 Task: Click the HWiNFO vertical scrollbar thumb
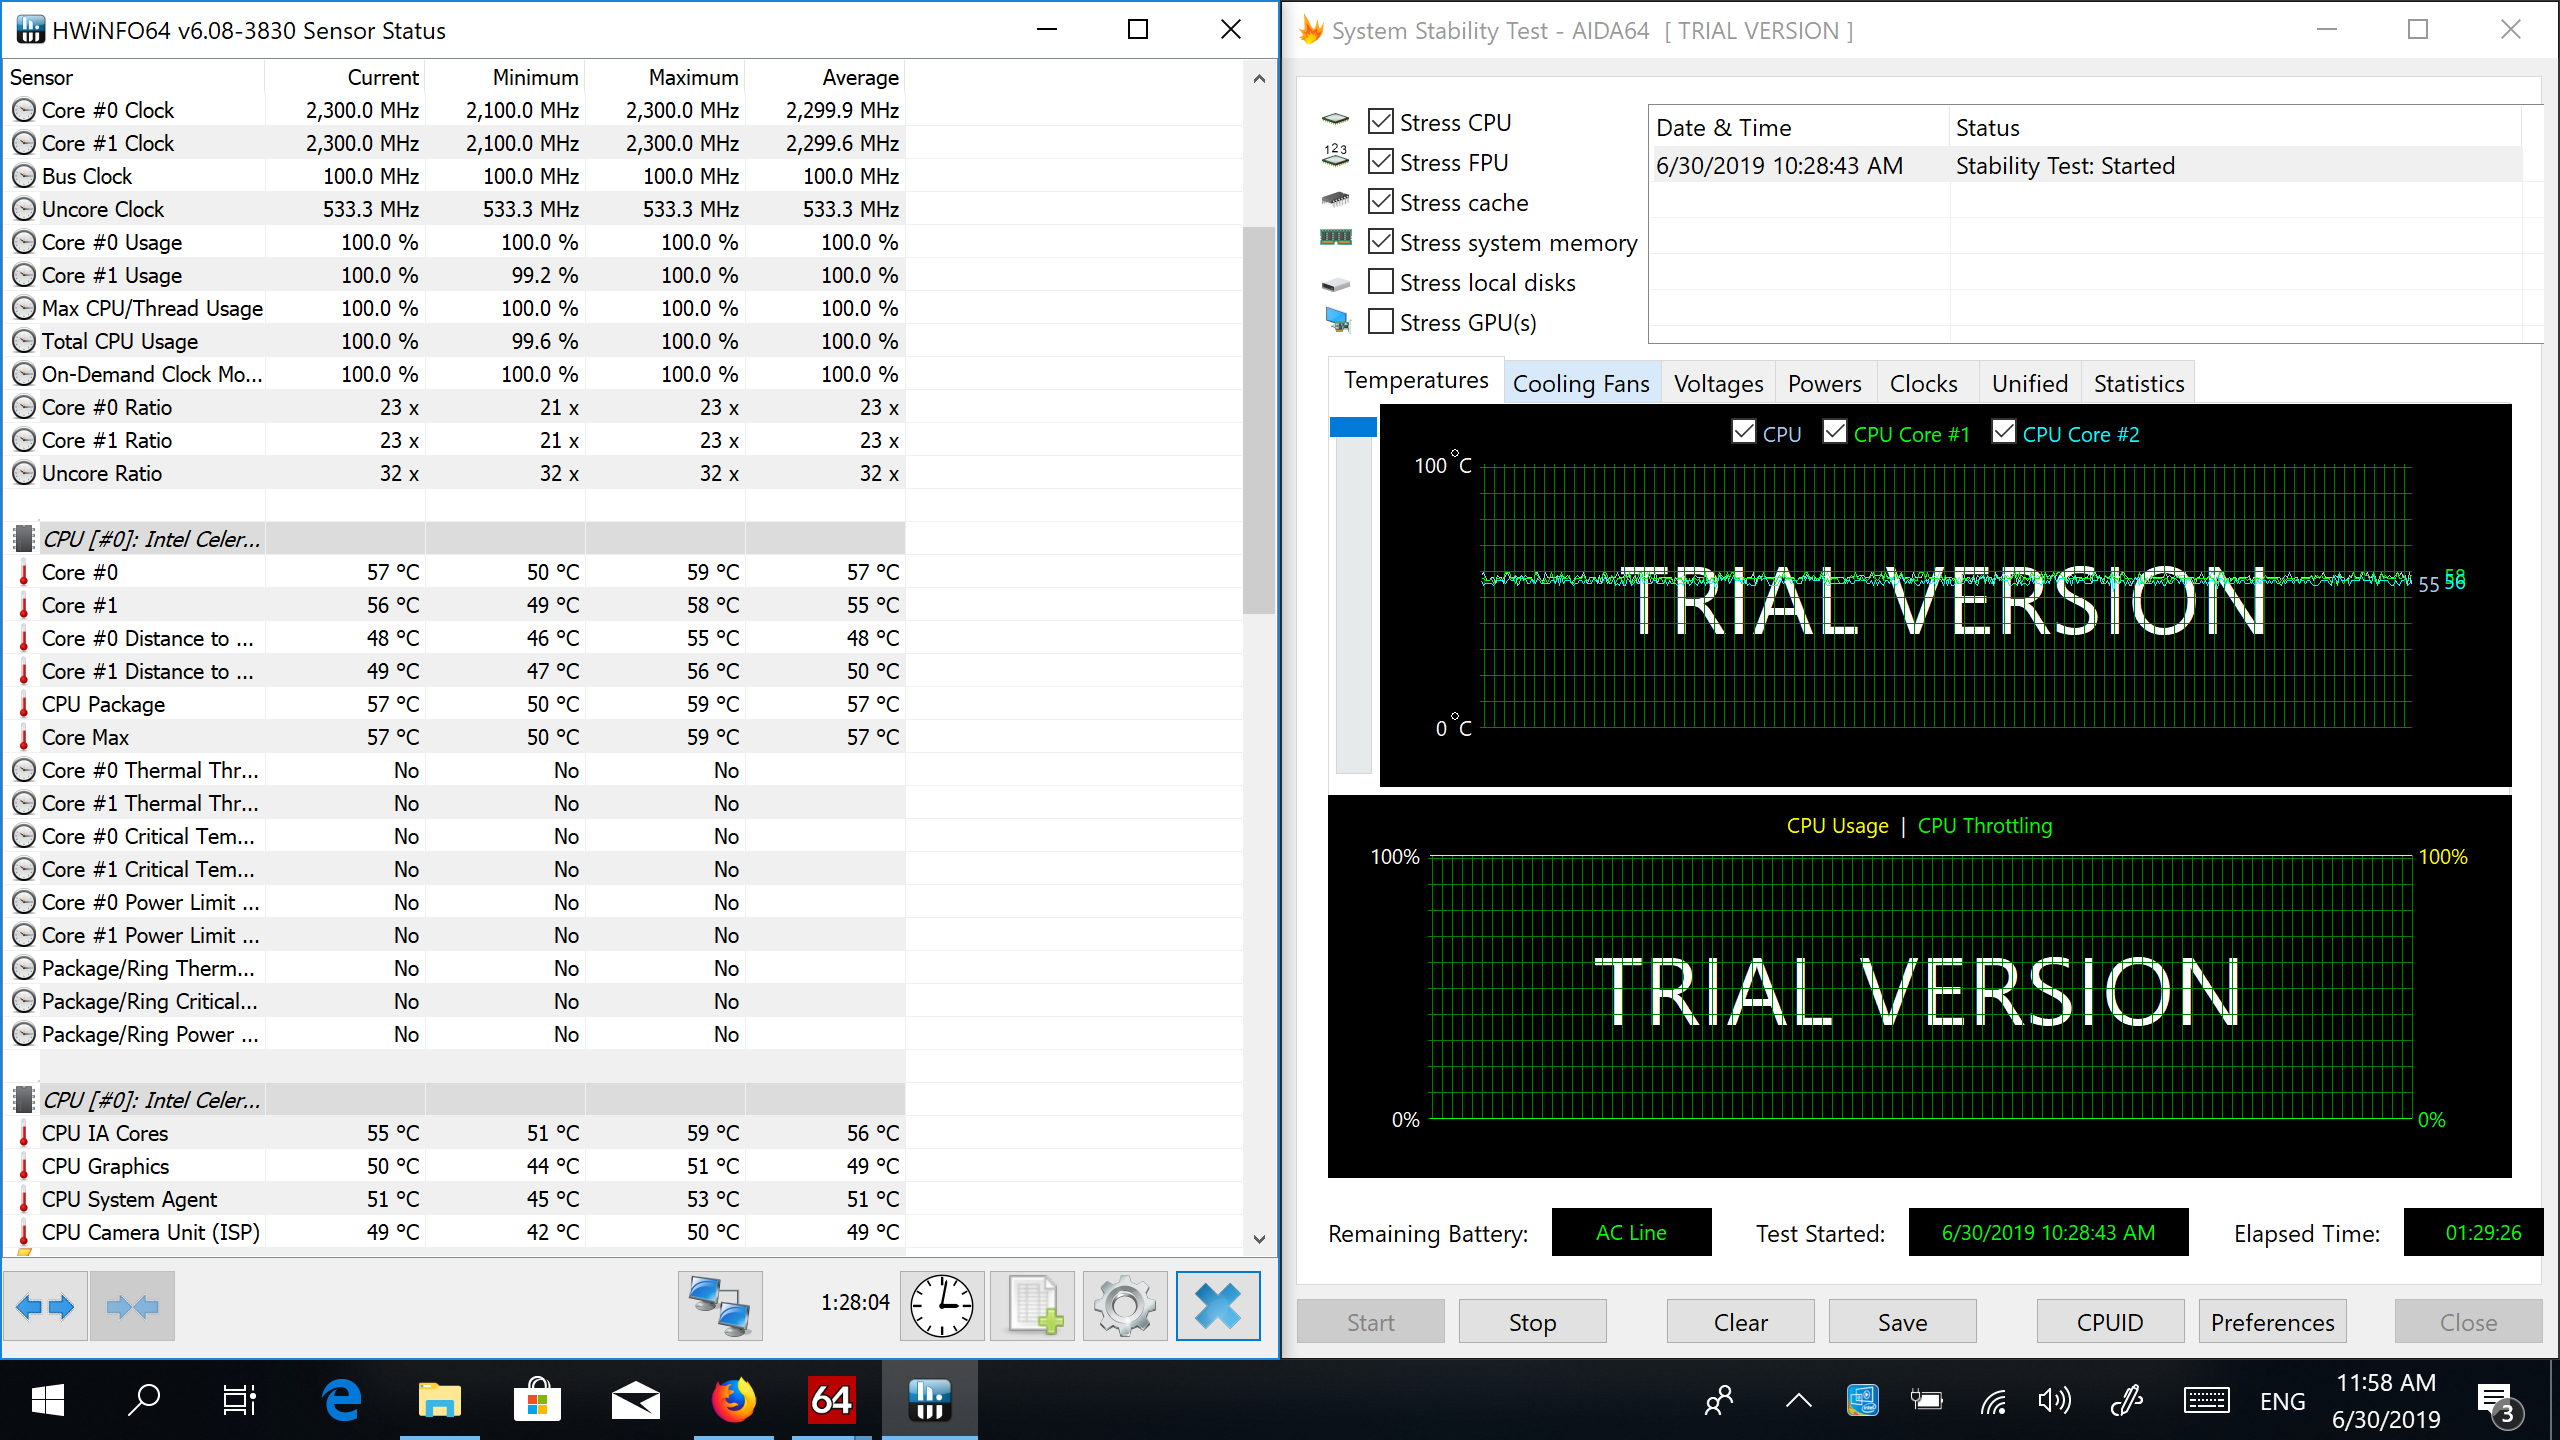tap(1259, 420)
